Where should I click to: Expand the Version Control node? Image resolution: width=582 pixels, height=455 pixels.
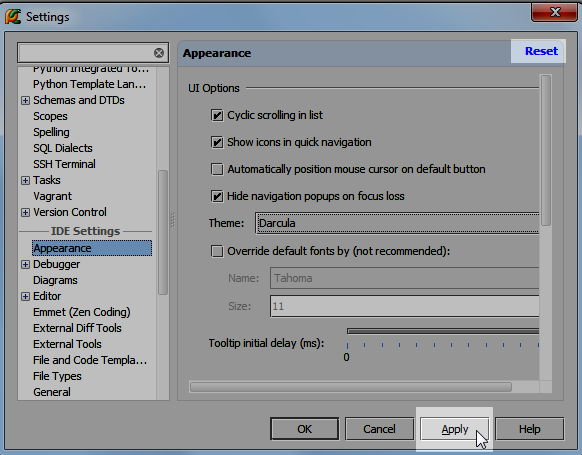point(25,212)
